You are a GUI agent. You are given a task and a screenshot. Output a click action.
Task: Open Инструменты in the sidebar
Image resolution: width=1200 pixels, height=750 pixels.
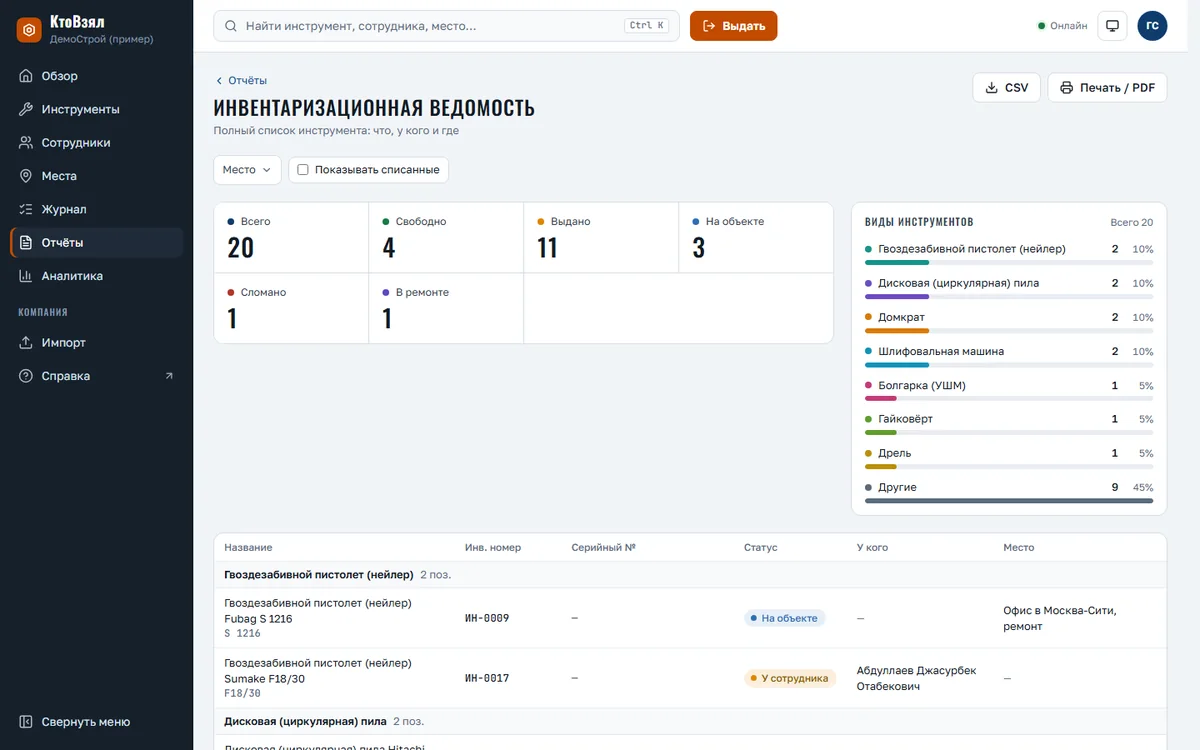[96, 109]
